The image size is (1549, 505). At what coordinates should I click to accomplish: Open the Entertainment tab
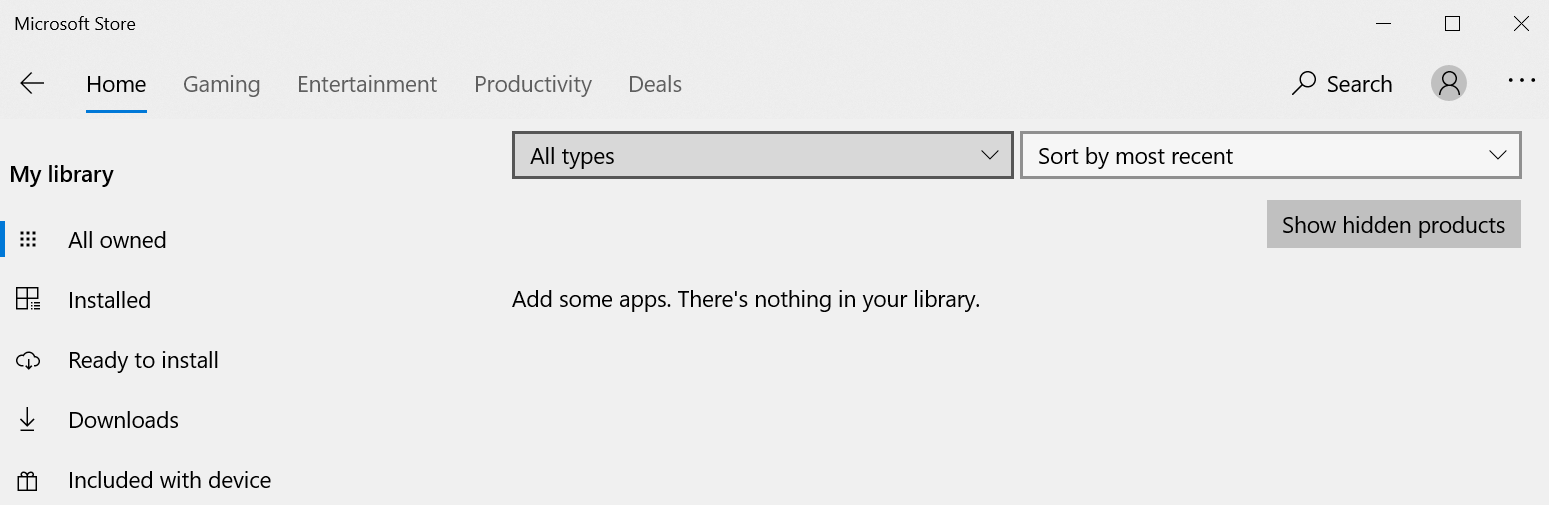(x=367, y=84)
